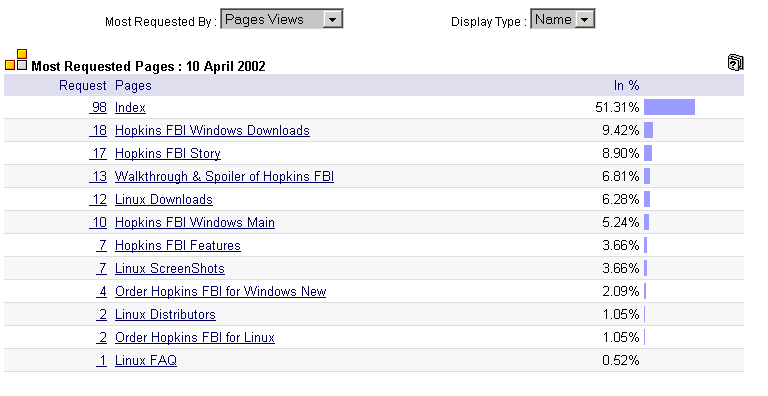
Task: Click the help icon at table's right
Action: coord(735,62)
